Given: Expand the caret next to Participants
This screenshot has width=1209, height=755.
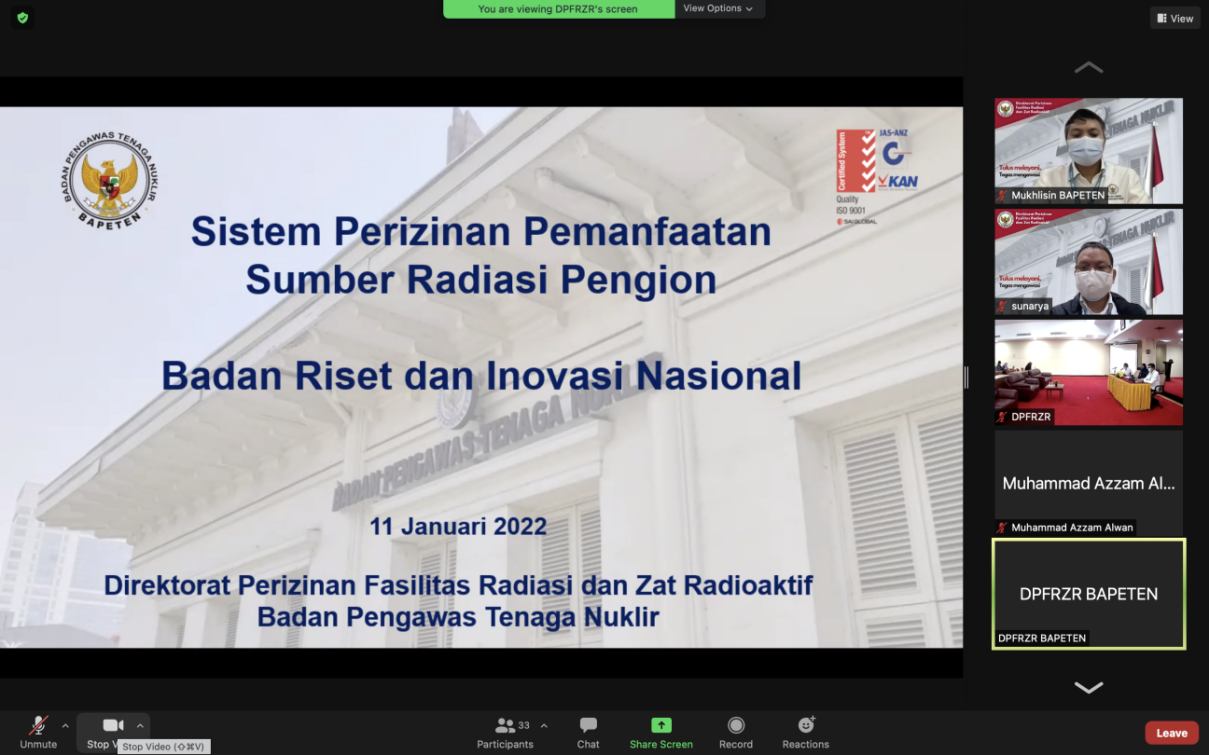Looking at the screenshot, I should [x=544, y=726].
